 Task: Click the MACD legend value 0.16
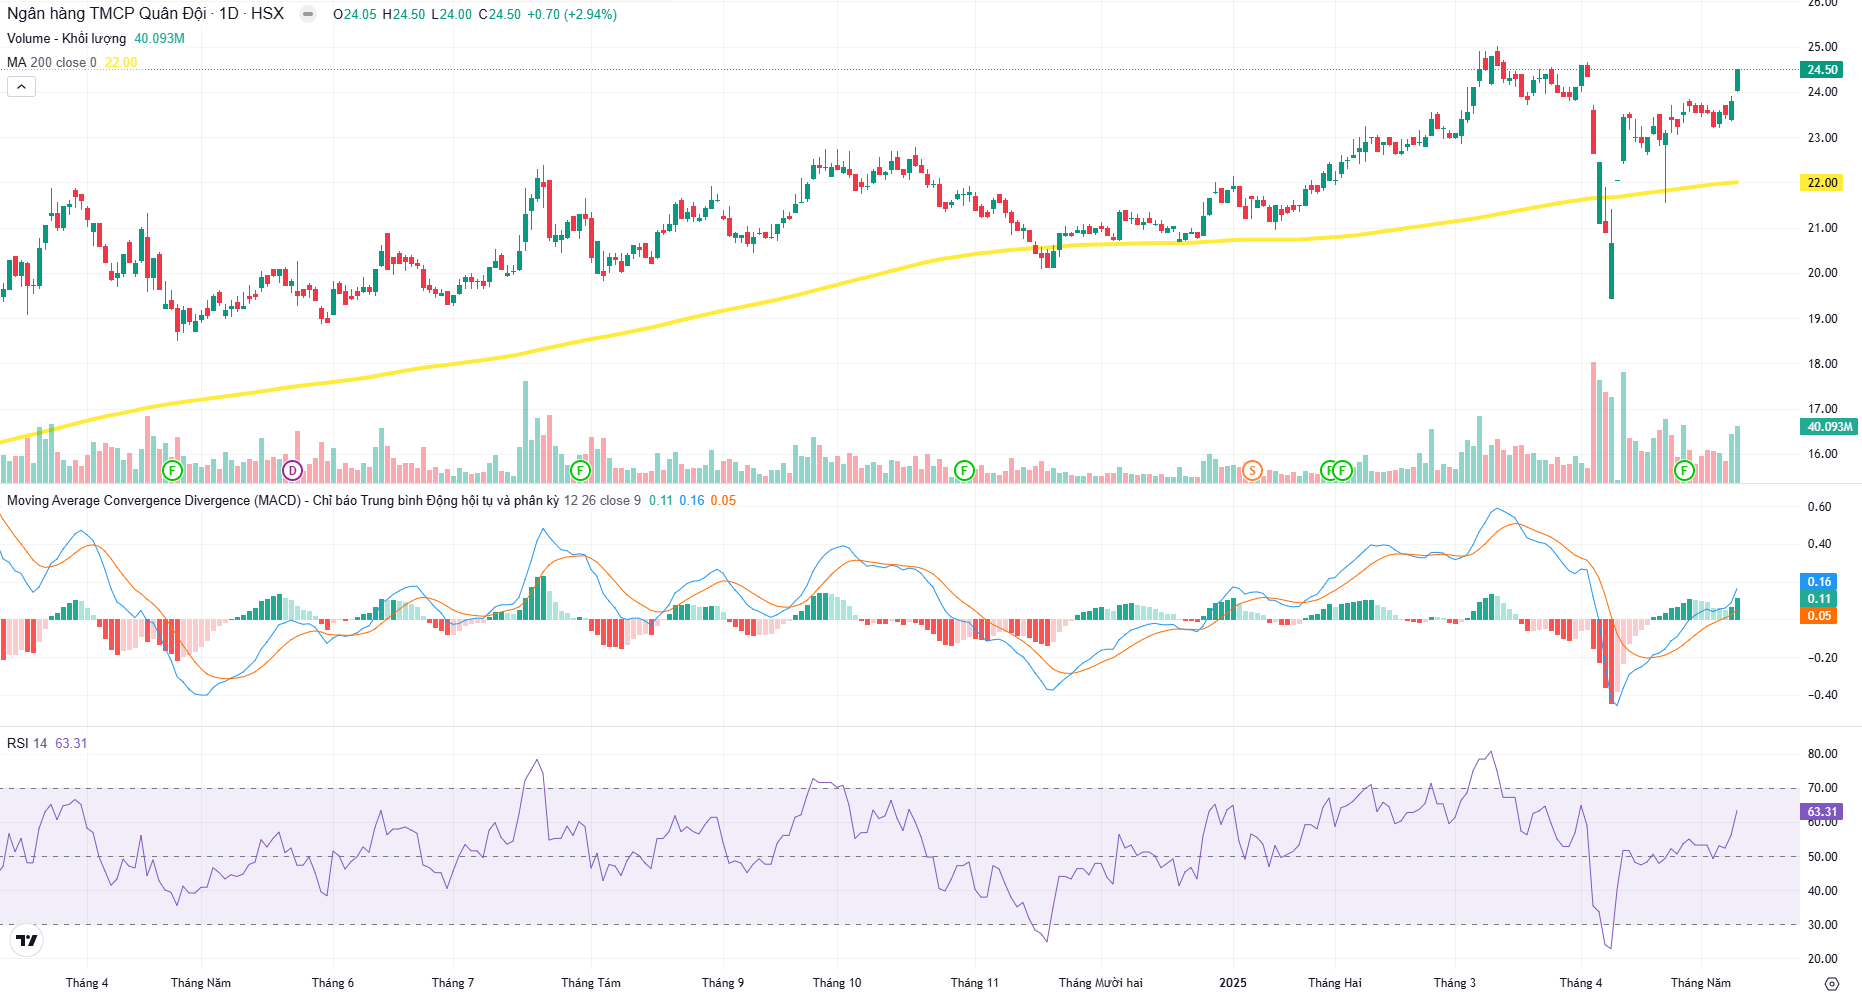[692, 500]
